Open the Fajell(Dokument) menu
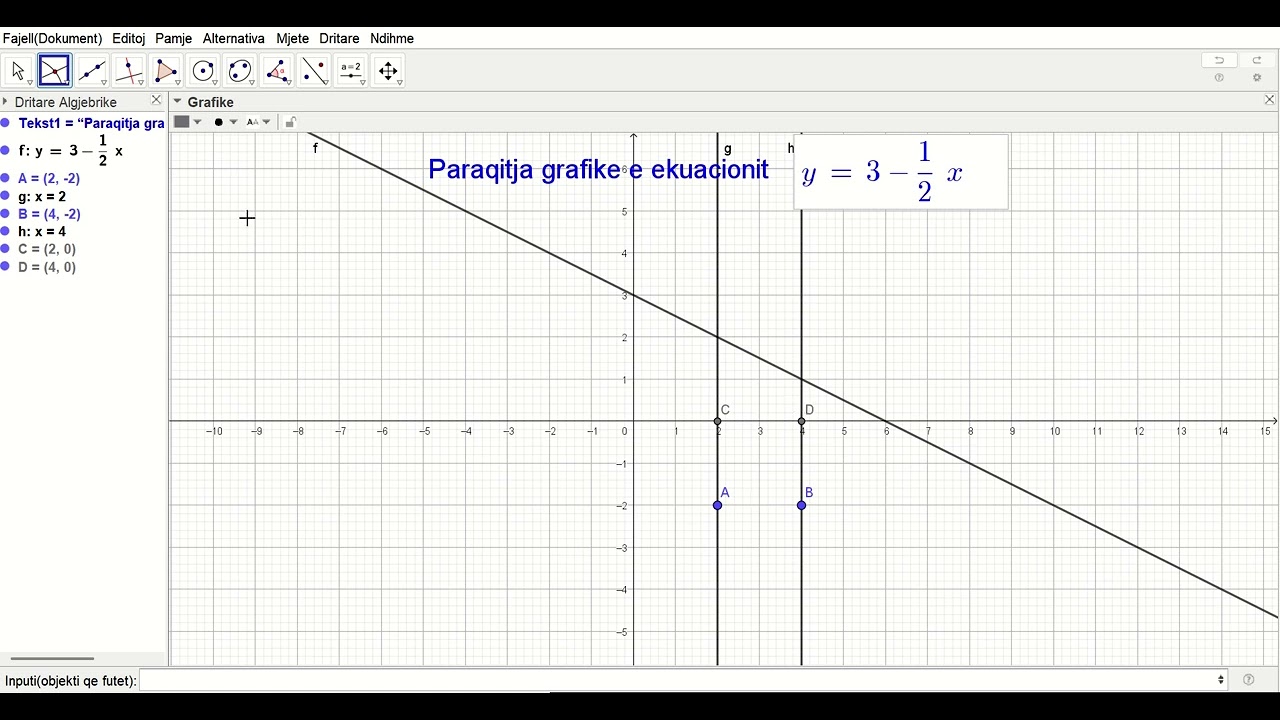Viewport: 1280px width, 720px height. click(x=52, y=38)
